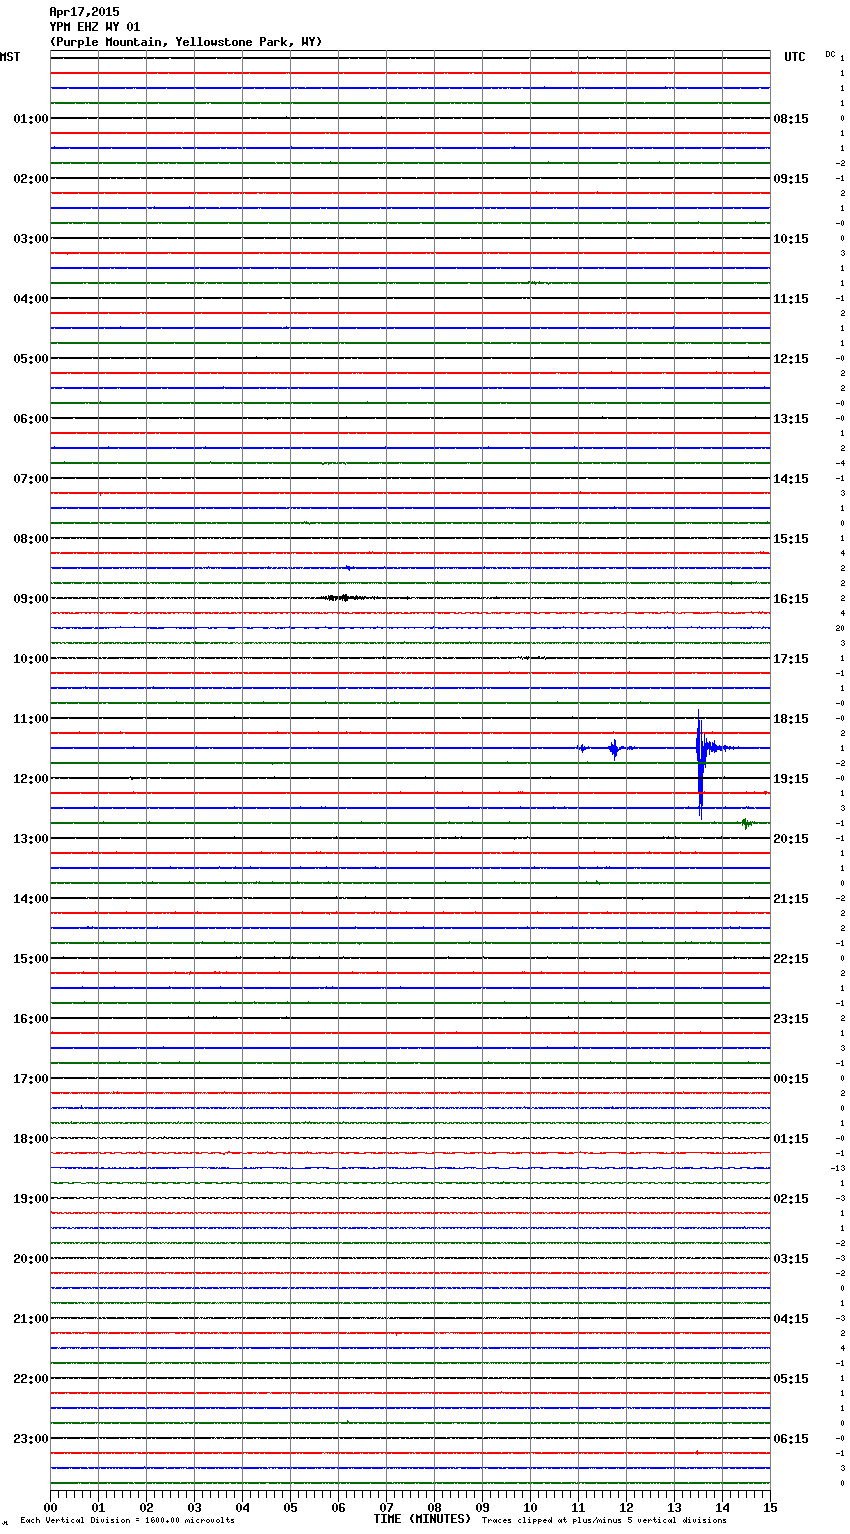Screen dimensions: 850x1534
Task: Select the station code 'YPM EHZ WY 01'
Action: coord(95,27)
